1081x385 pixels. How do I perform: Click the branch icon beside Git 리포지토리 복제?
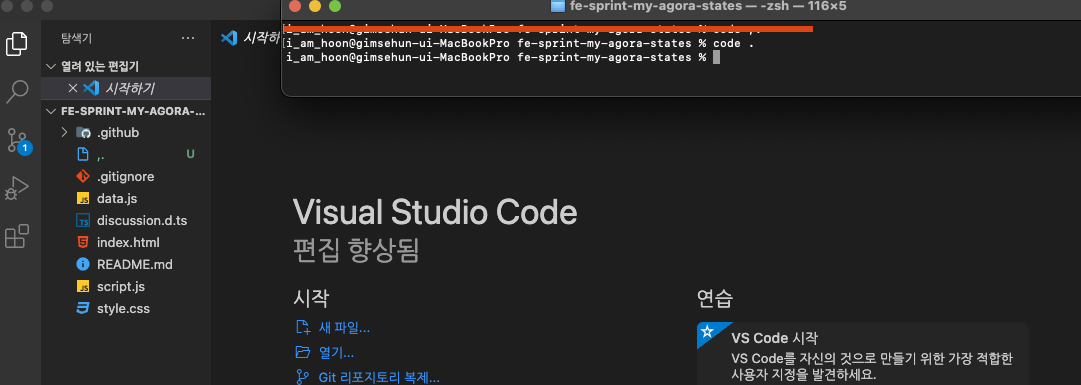pyautogui.click(x=303, y=377)
